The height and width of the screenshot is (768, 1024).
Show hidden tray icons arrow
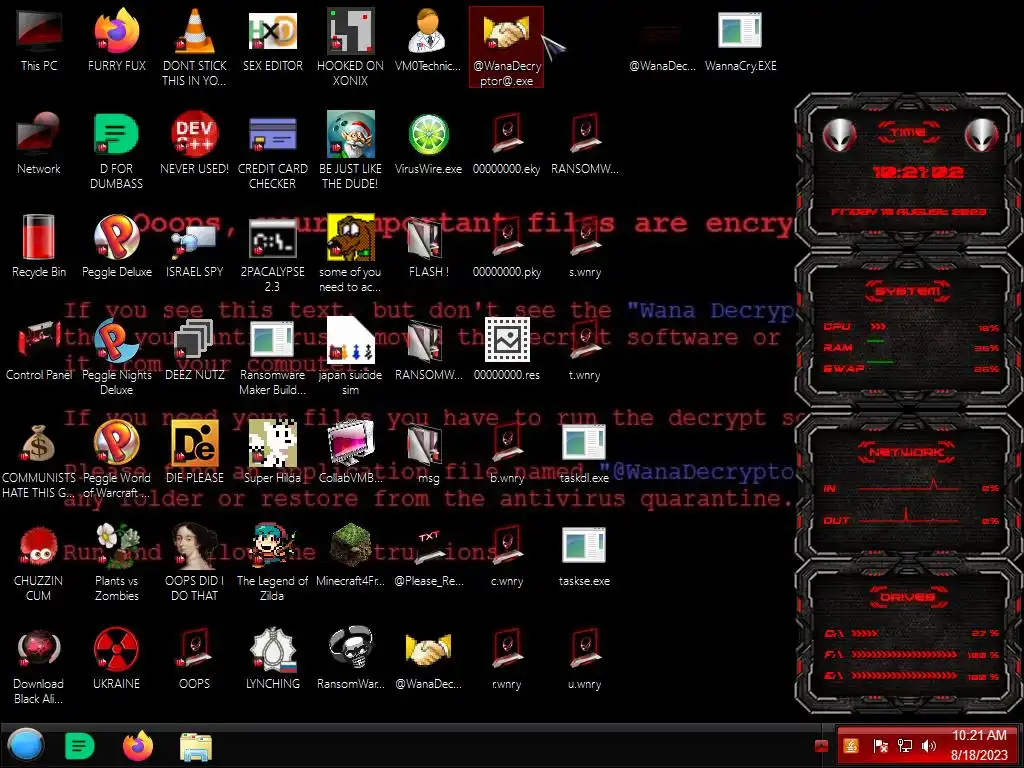pos(822,745)
